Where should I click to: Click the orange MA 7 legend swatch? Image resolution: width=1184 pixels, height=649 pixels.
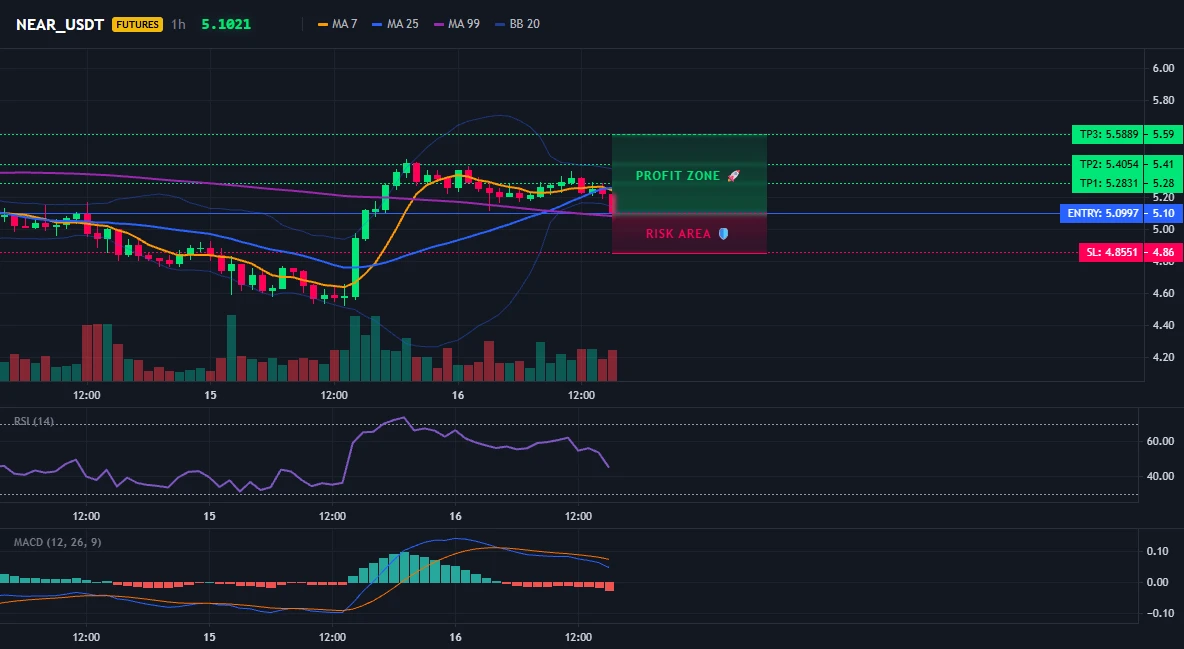(x=323, y=24)
